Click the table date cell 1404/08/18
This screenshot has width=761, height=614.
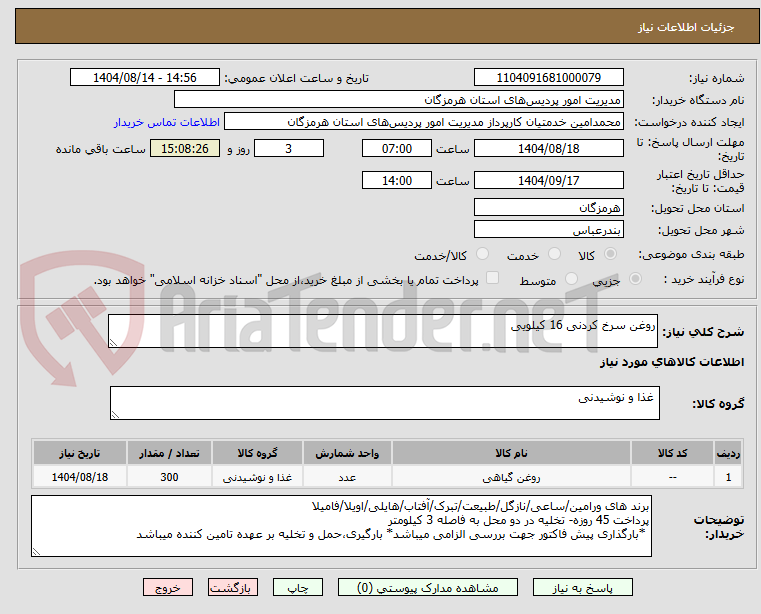(x=80, y=477)
